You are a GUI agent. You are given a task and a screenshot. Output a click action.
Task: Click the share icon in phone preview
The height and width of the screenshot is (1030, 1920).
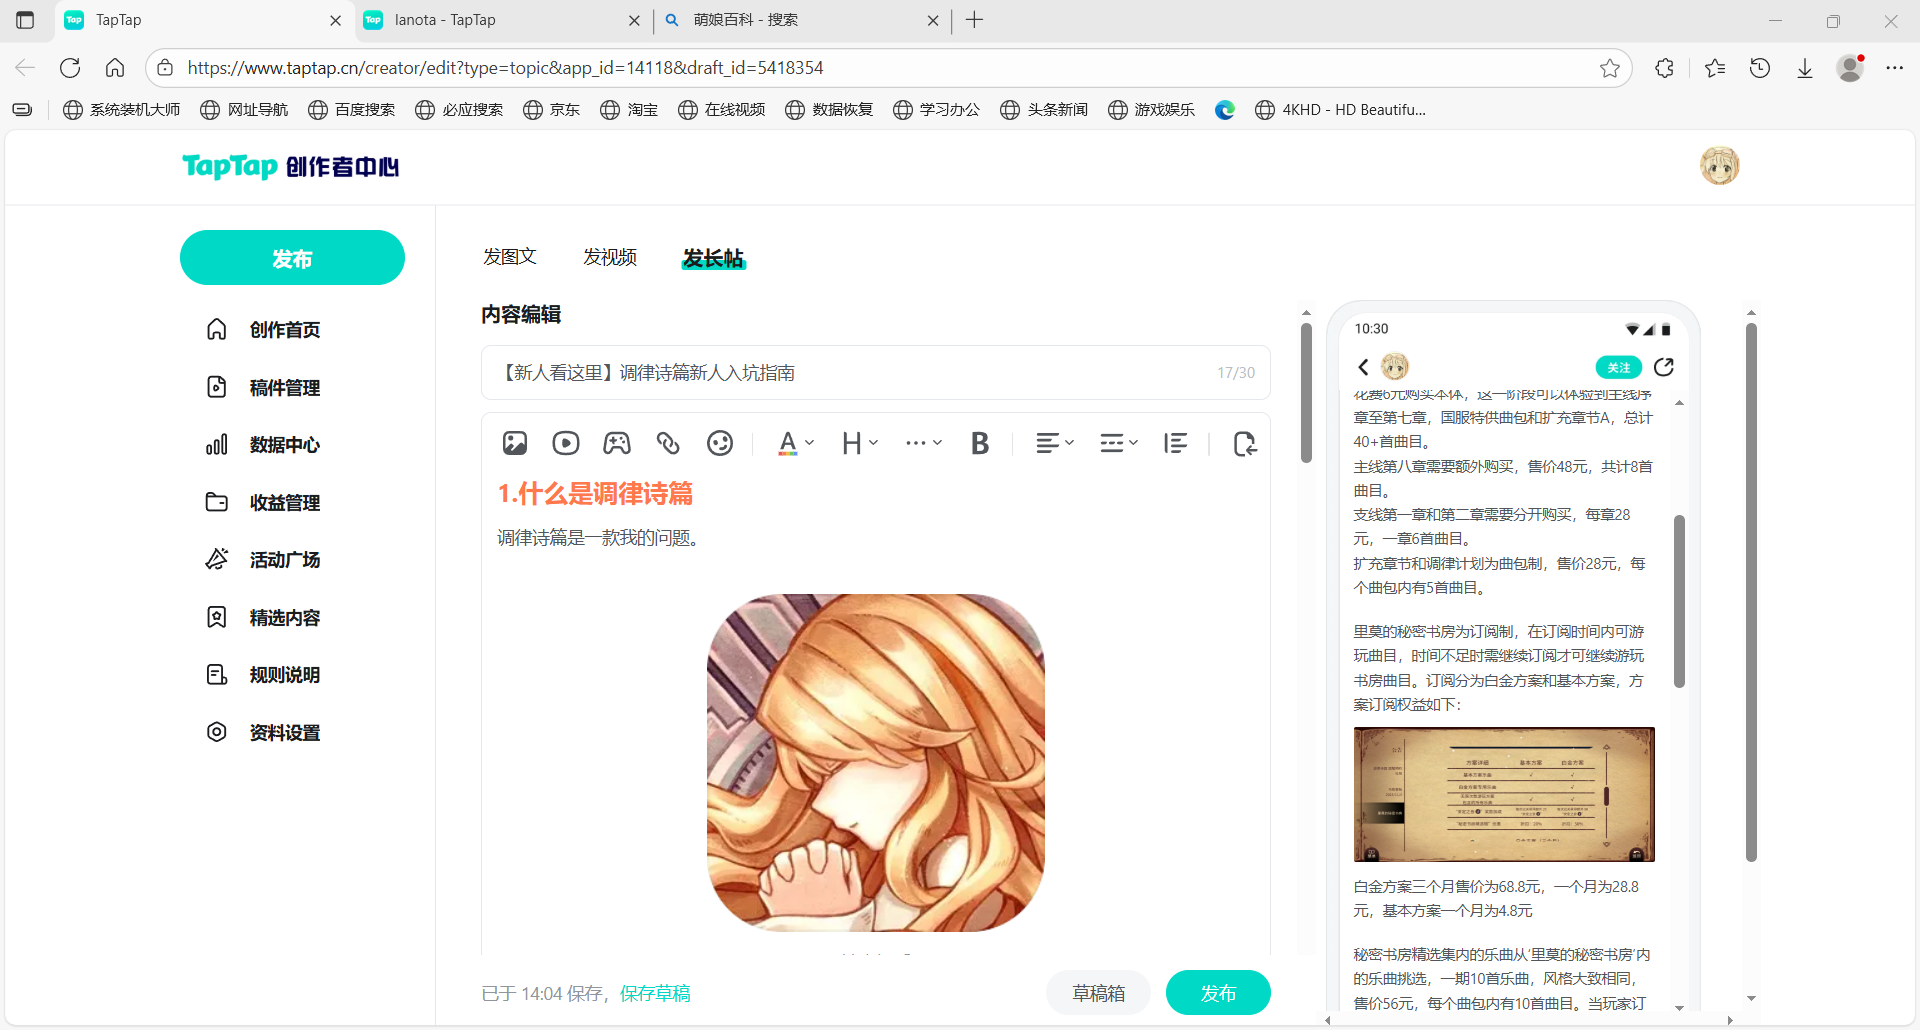coord(1664,367)
